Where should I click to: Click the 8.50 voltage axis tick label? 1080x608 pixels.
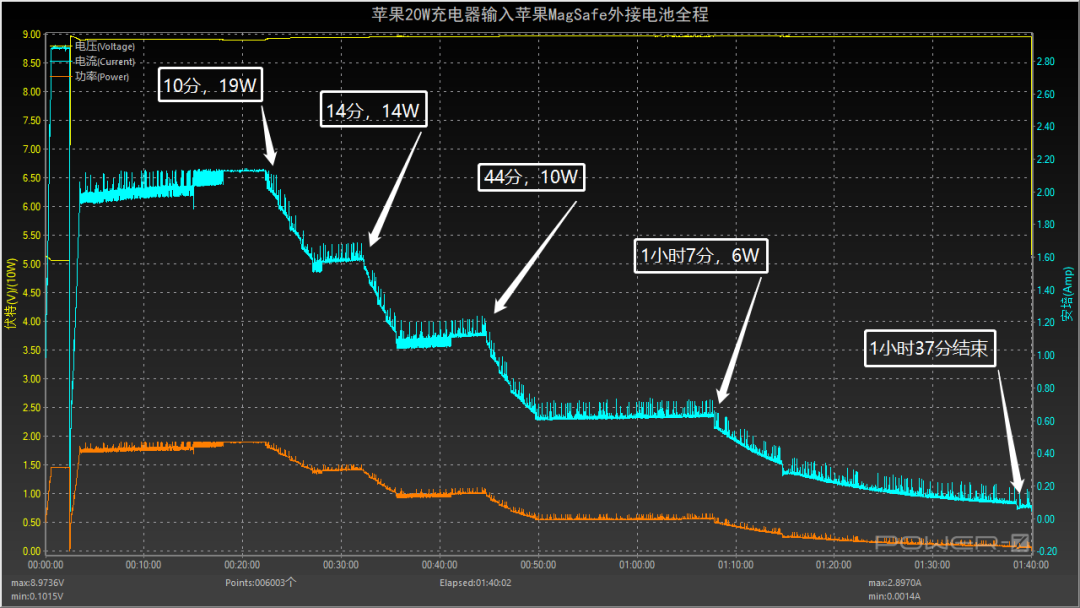click(x=32, y=63)
